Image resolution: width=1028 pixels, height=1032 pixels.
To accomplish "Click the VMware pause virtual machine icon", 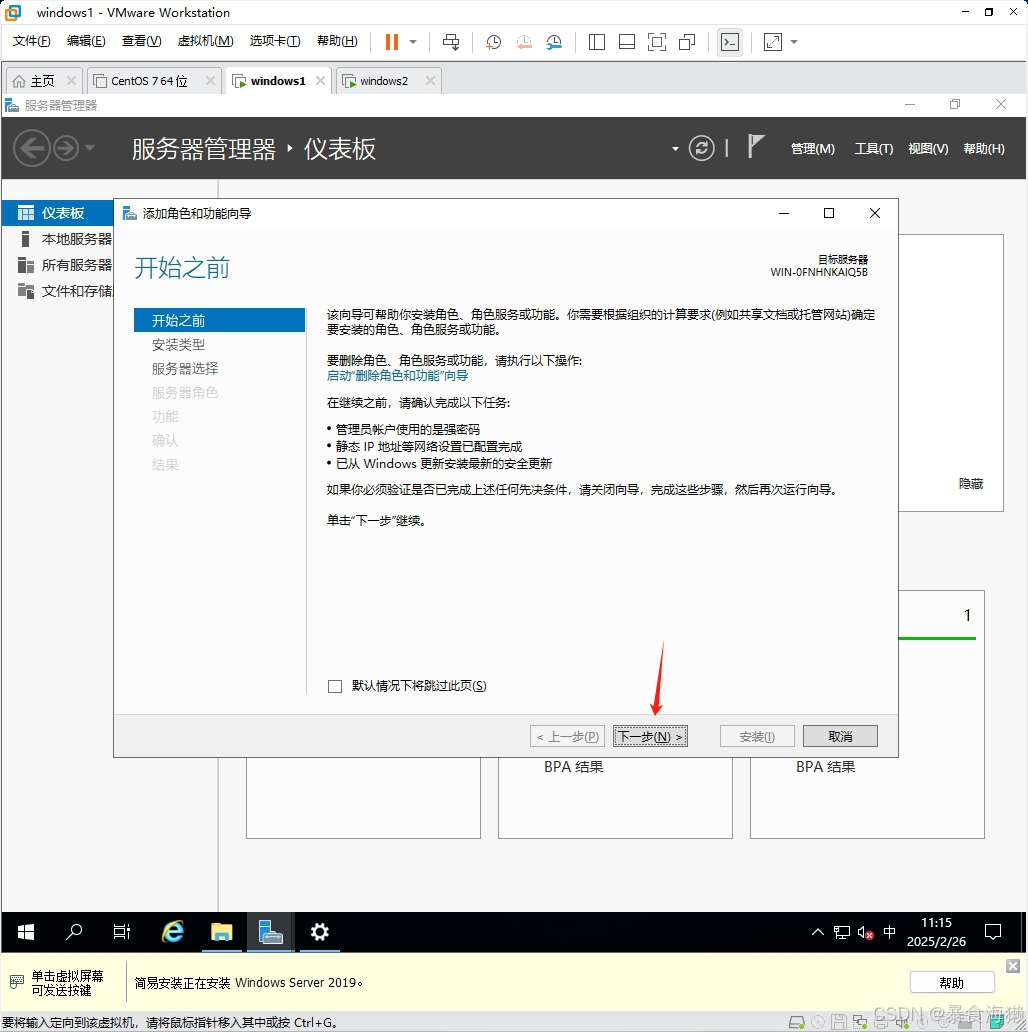I will 392,41.
